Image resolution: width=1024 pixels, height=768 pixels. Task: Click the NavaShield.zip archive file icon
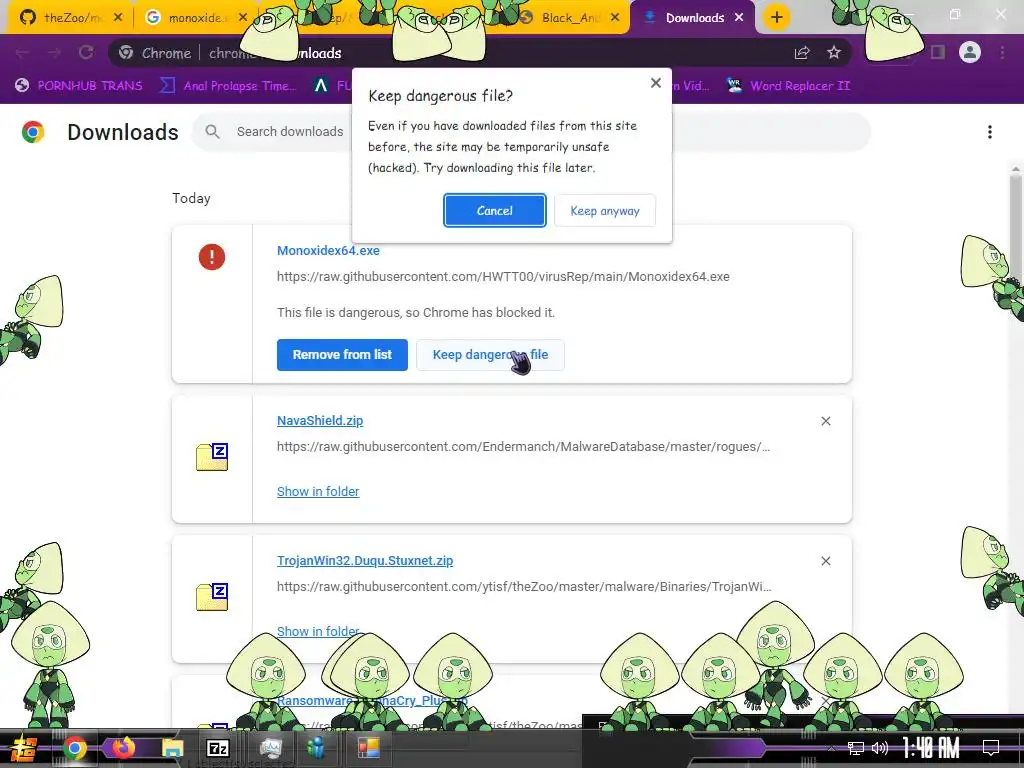point(212,456)
